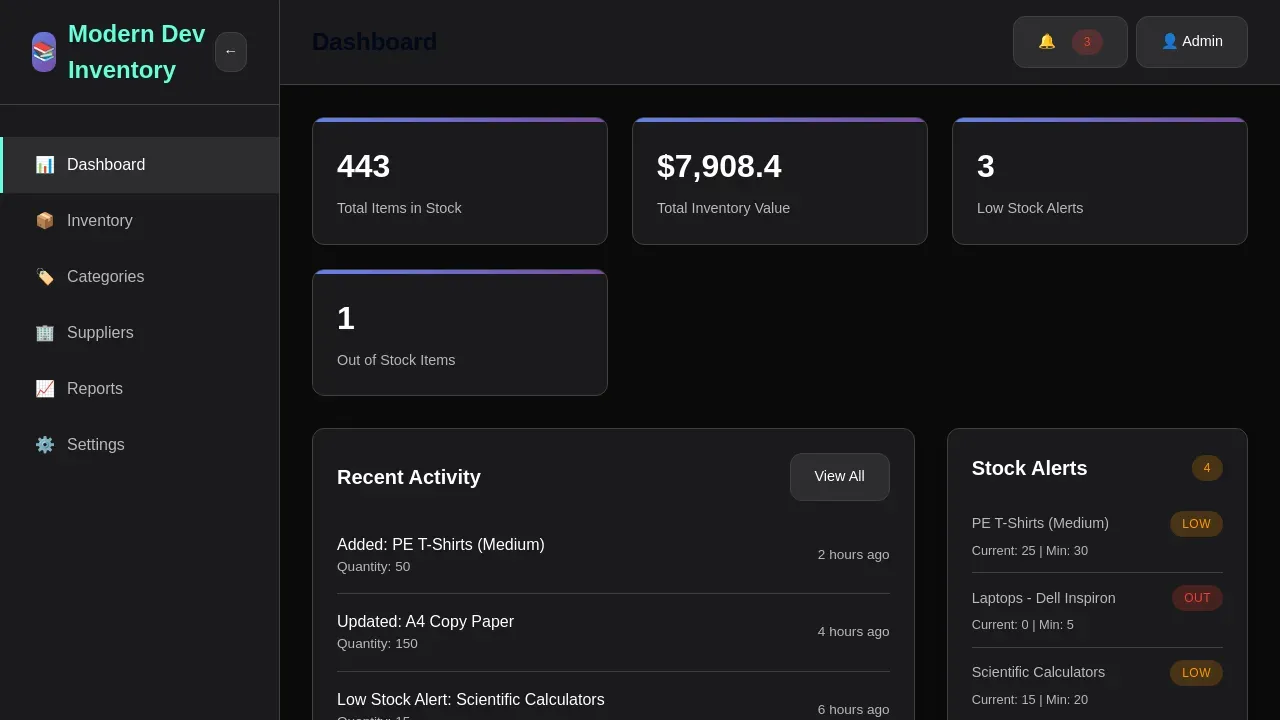Open the Admin user menu
The image size is (1280, 720).
[1191, 42]
